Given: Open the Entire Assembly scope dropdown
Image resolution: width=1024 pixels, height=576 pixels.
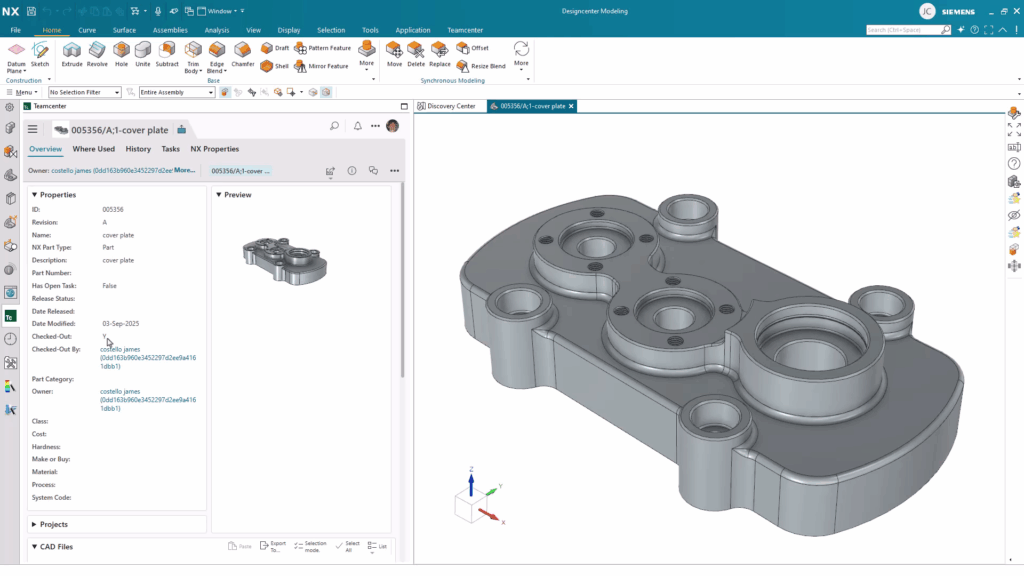Looking at the screenshot, I should (176, 92).
